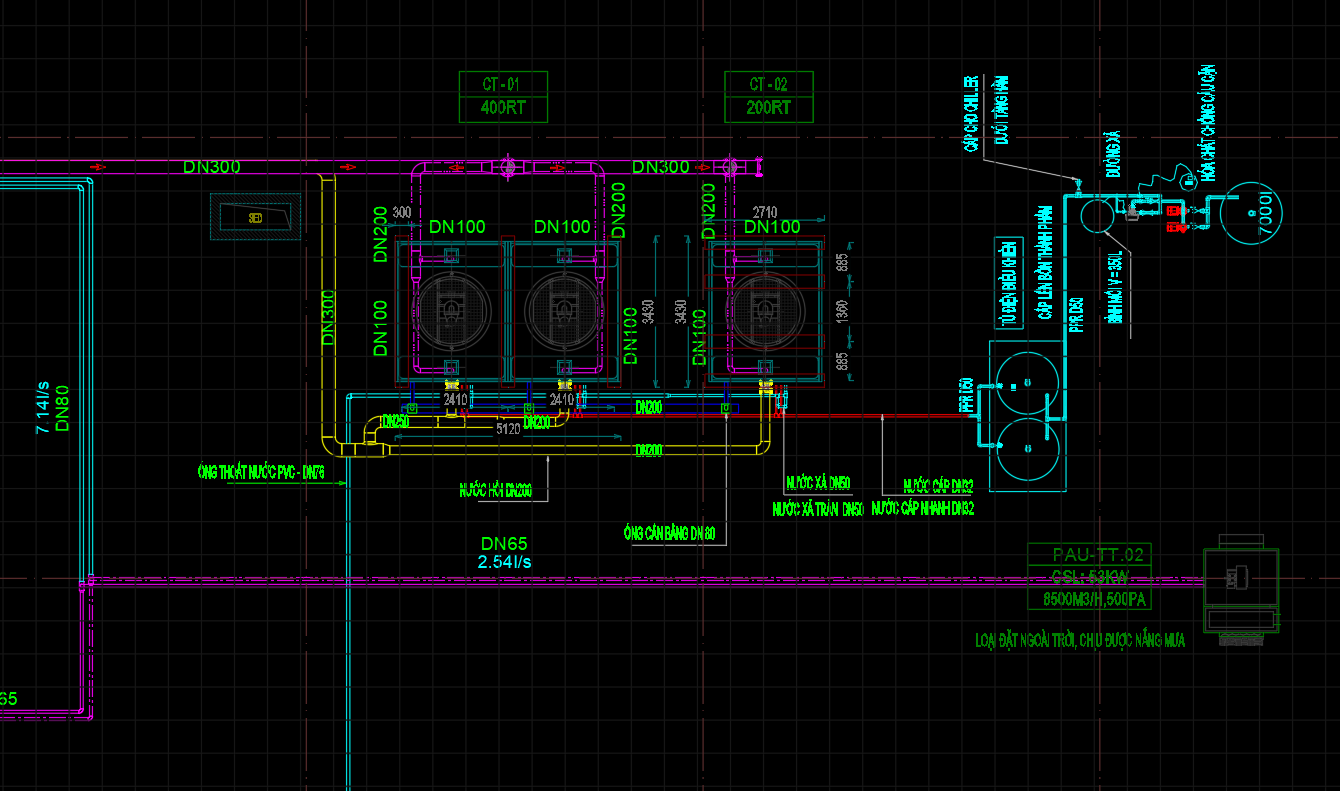Select the small yellow 'DN250' pipe label

pyautogui.click(x=395, y=422)
